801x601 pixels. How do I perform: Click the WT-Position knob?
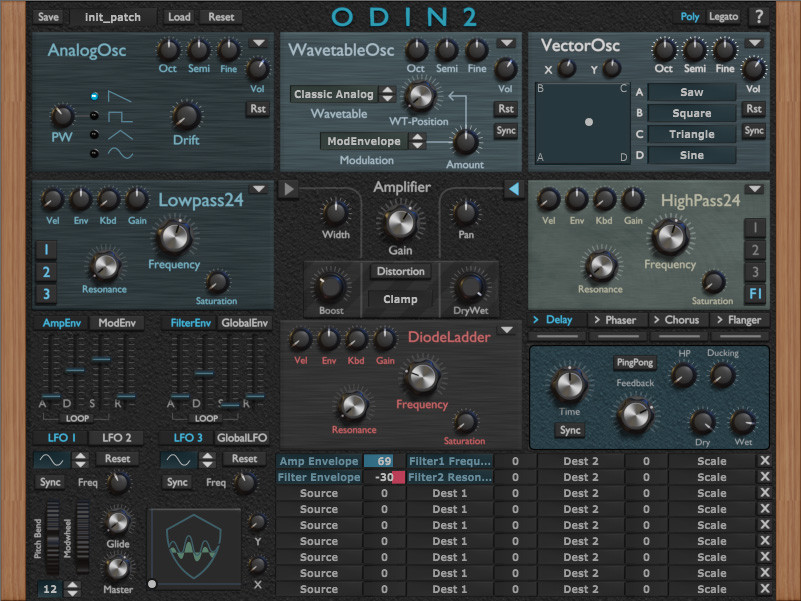click(419, 96)
